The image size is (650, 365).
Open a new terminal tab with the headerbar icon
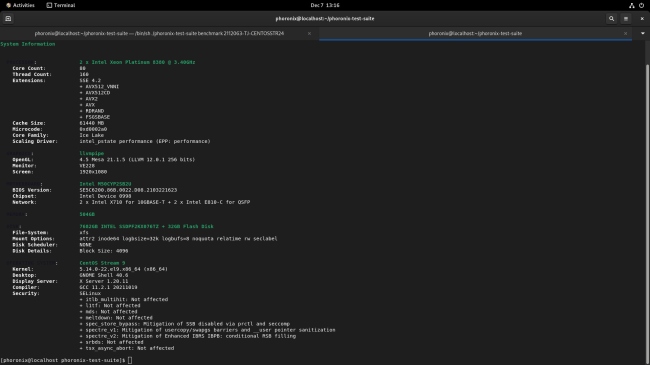[8, 19]
